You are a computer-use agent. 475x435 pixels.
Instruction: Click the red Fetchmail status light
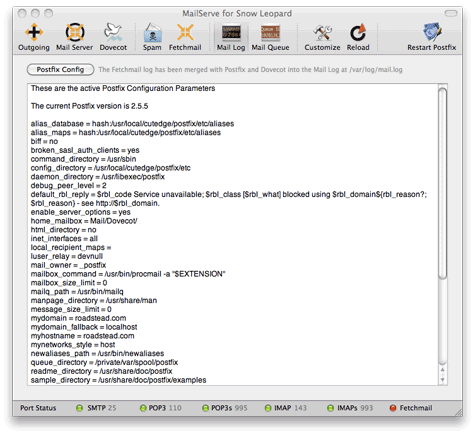393,408
